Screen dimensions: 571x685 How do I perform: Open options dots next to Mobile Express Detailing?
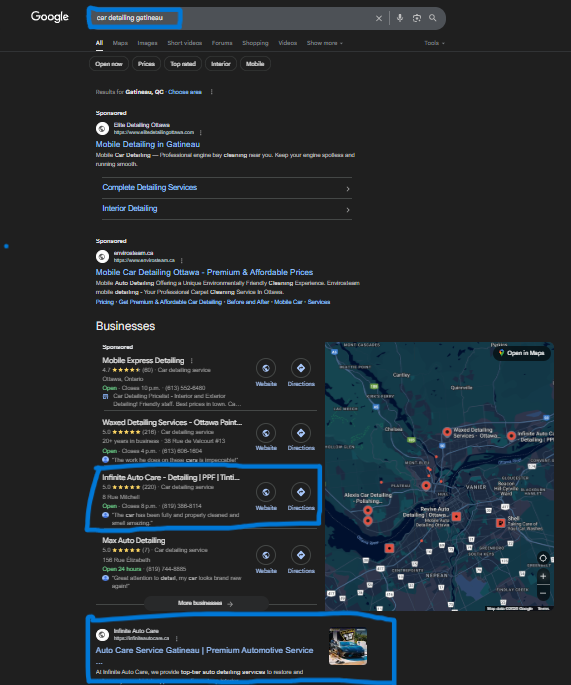click(x=191, y=360)
